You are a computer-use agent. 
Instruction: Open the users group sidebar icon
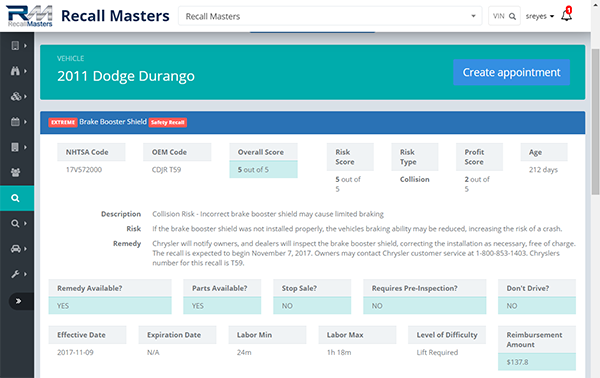15,173
